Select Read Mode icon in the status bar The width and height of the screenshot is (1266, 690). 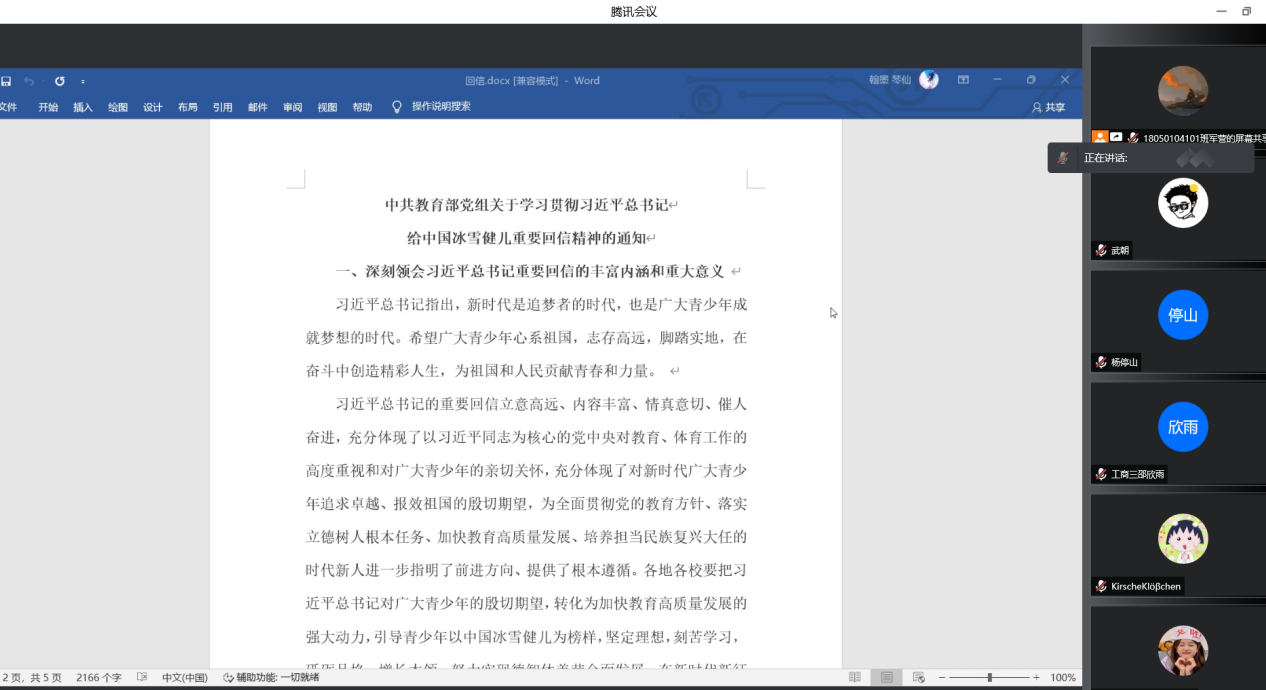(855, 677)
